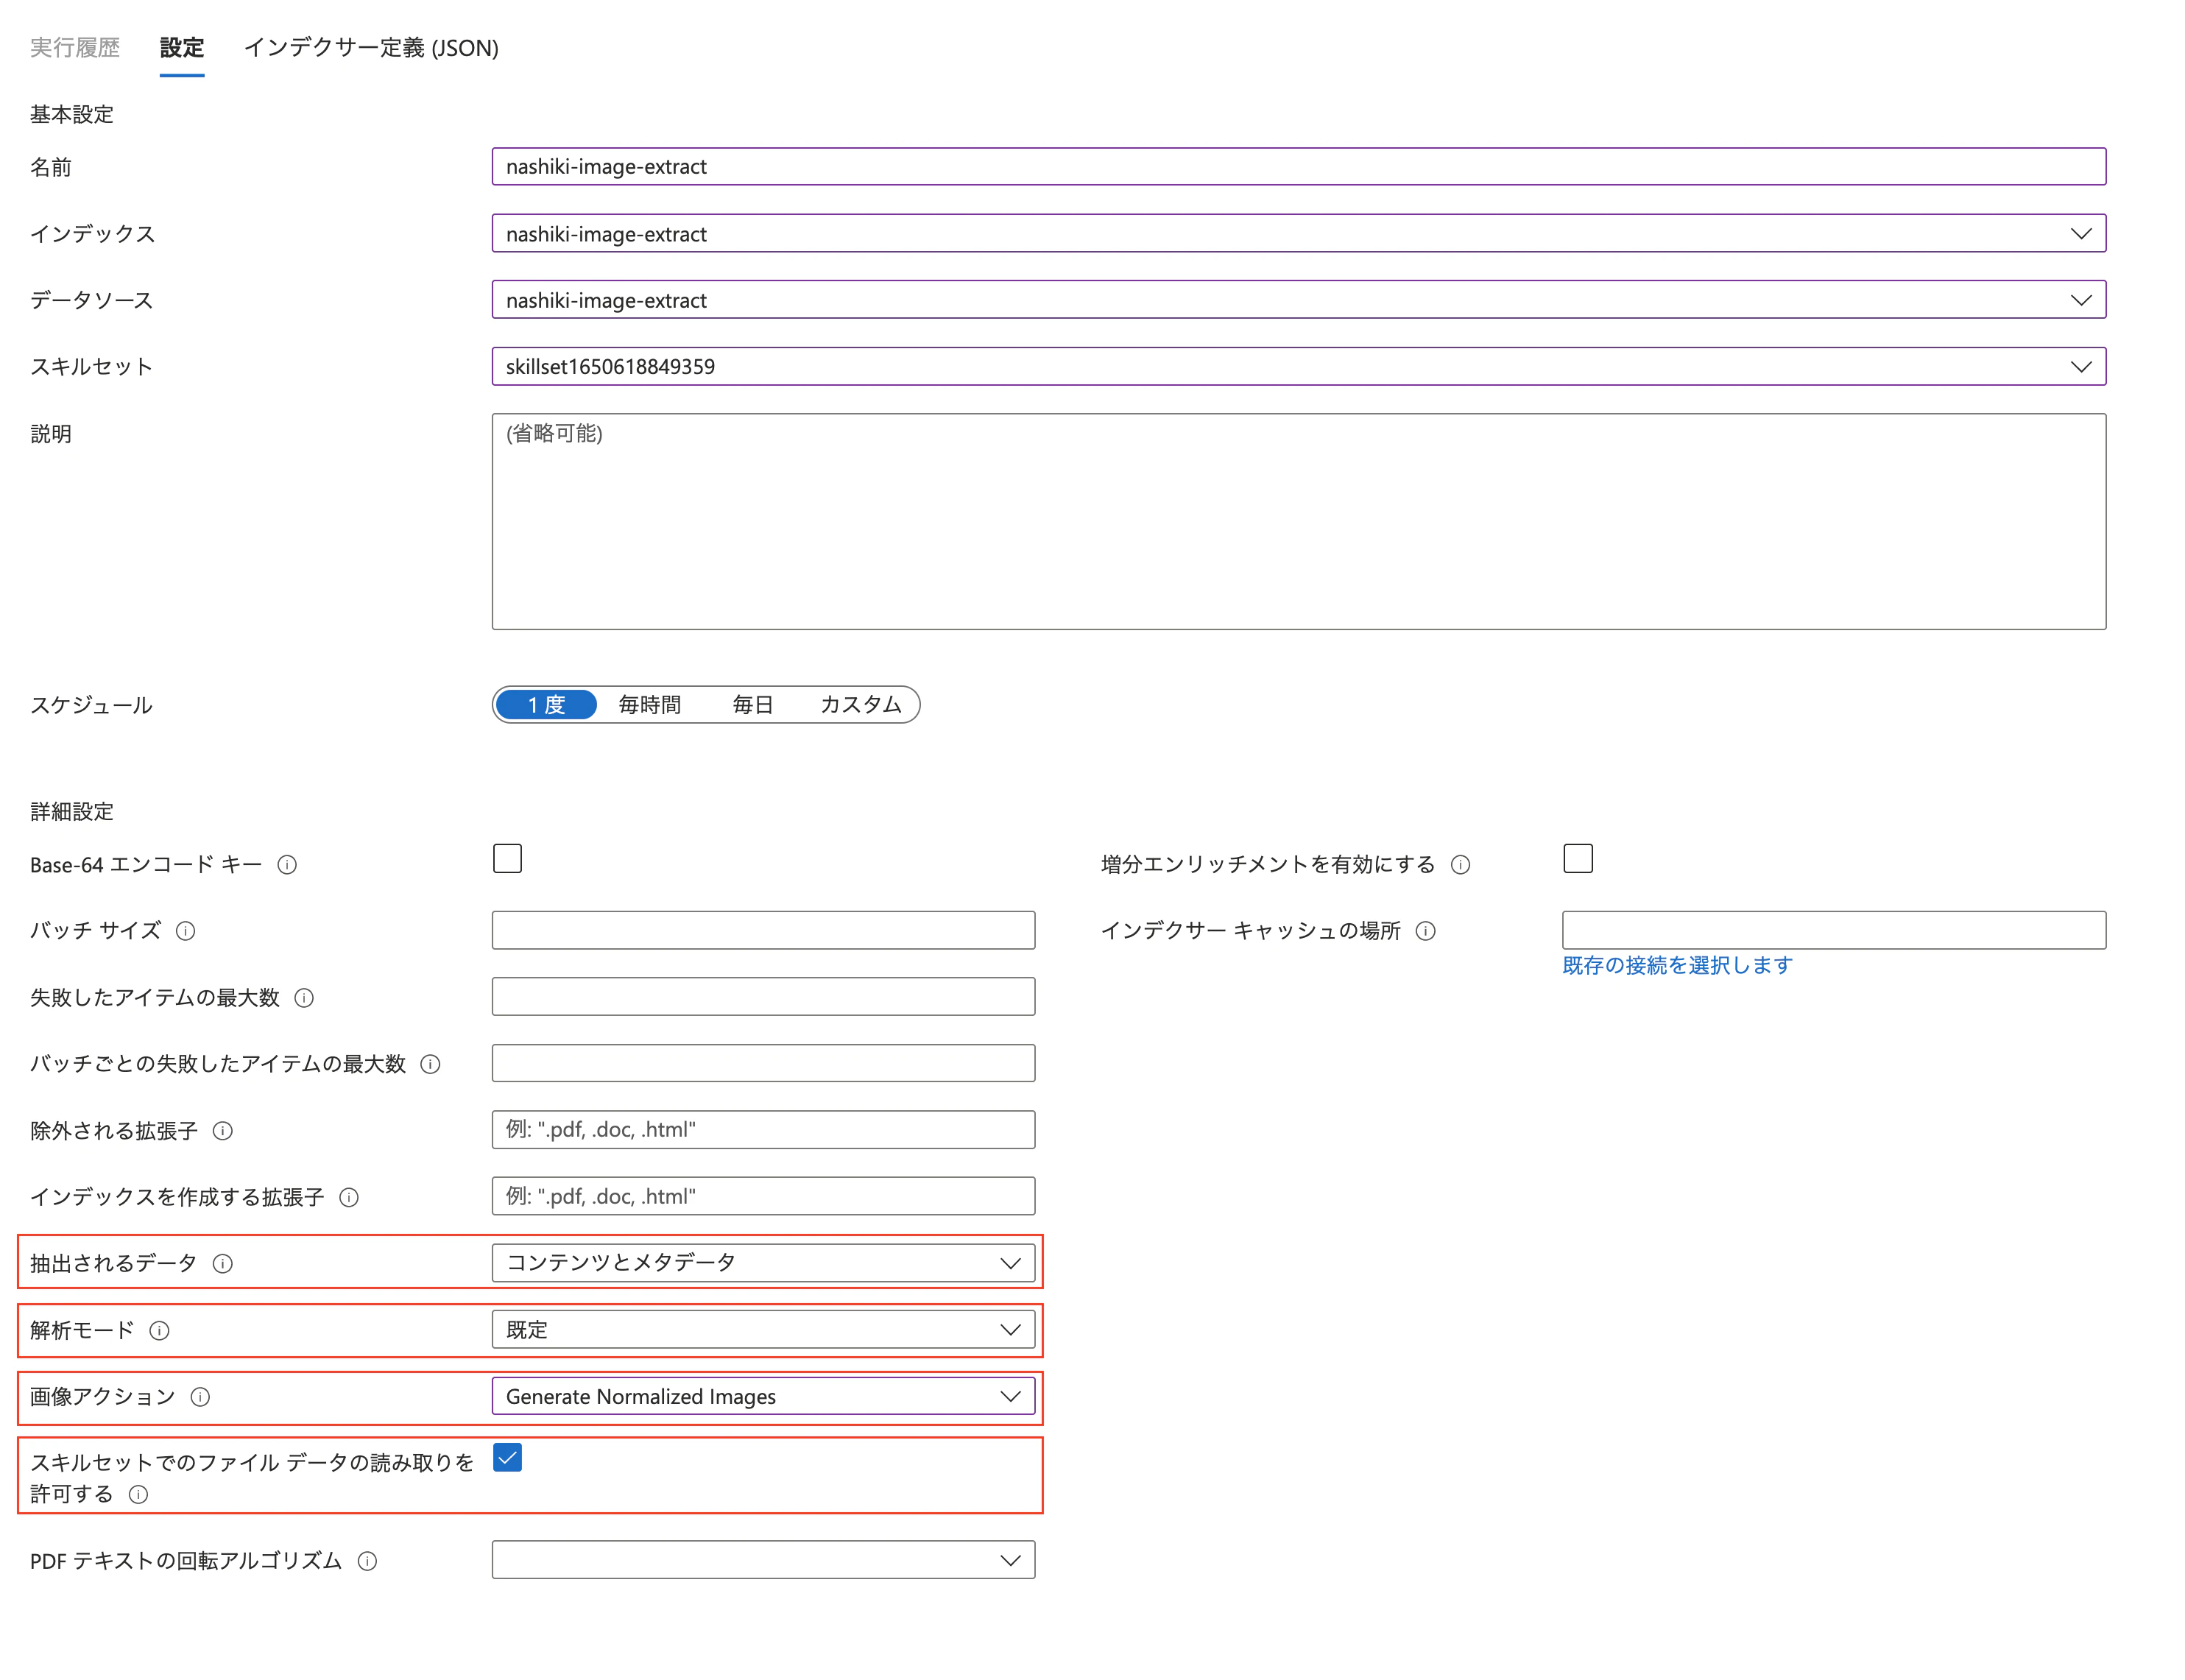Viewport: 2185px width, 1680px height.
Task: Click 除外される拡張子 input field
Action: pyautogui.click(x=763, y=1130)
